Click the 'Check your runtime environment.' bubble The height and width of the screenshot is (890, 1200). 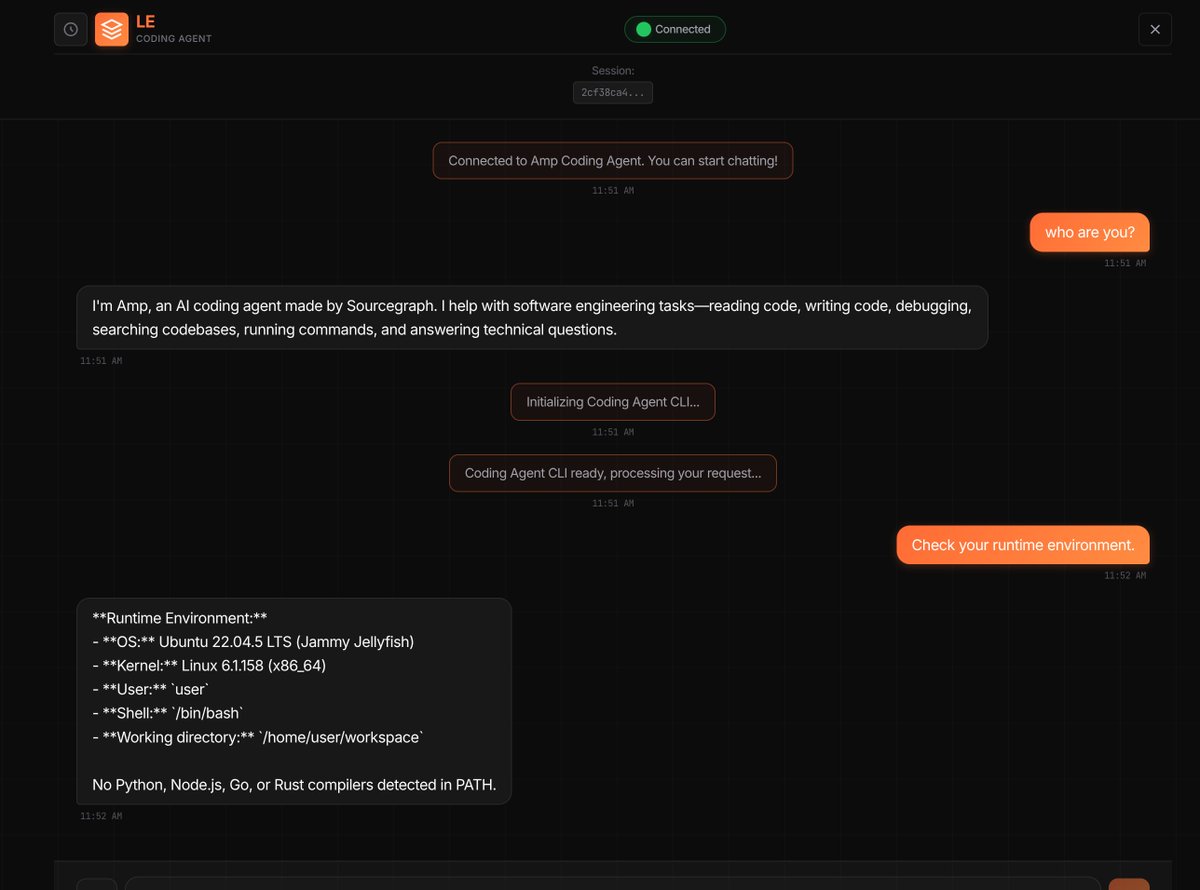tap(1023, 545)
